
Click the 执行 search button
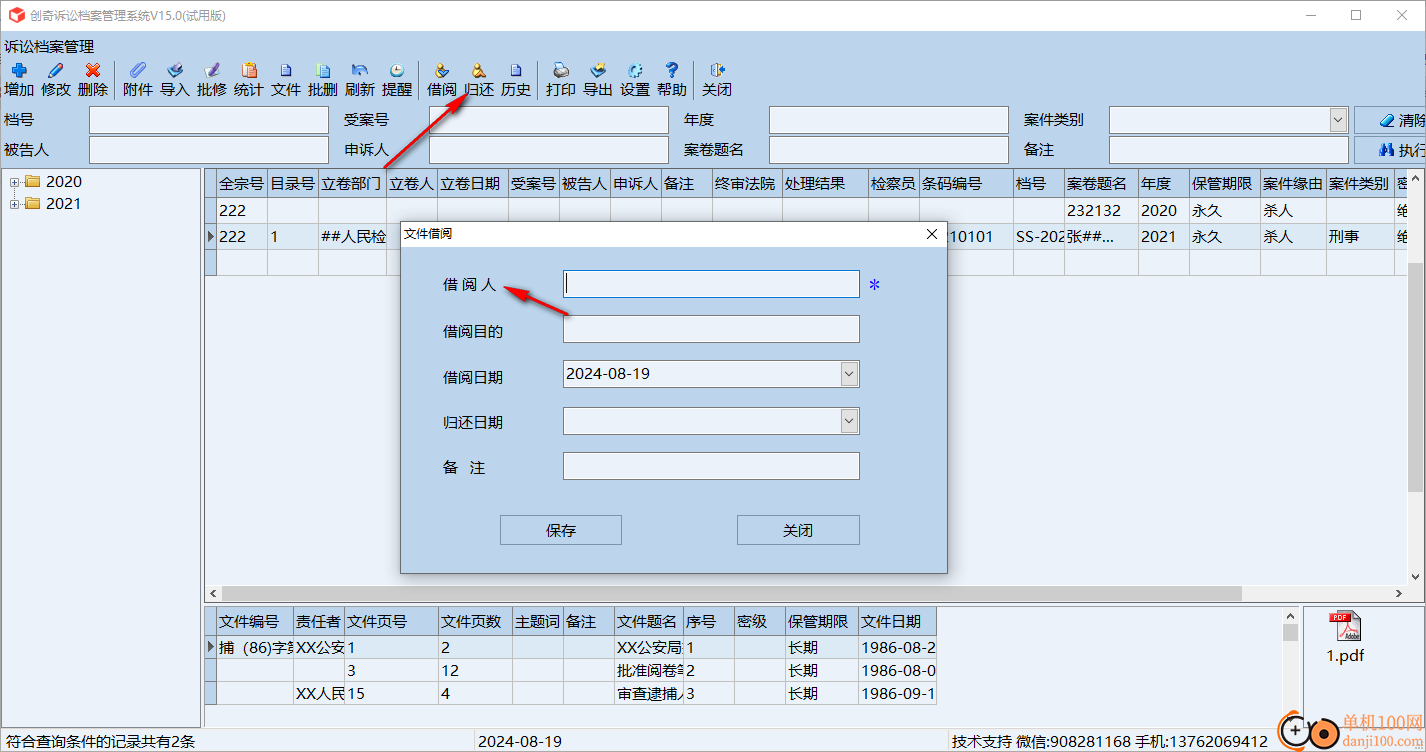point(1390,150)
